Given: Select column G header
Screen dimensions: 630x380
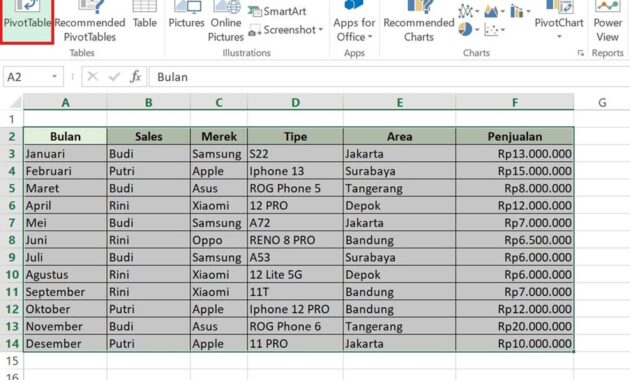Looking at the screenshot, I should click(602, 102).
